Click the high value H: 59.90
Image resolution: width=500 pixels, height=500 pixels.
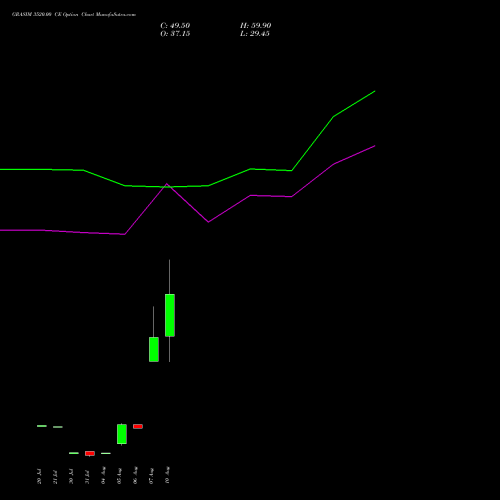coord(255,26)
